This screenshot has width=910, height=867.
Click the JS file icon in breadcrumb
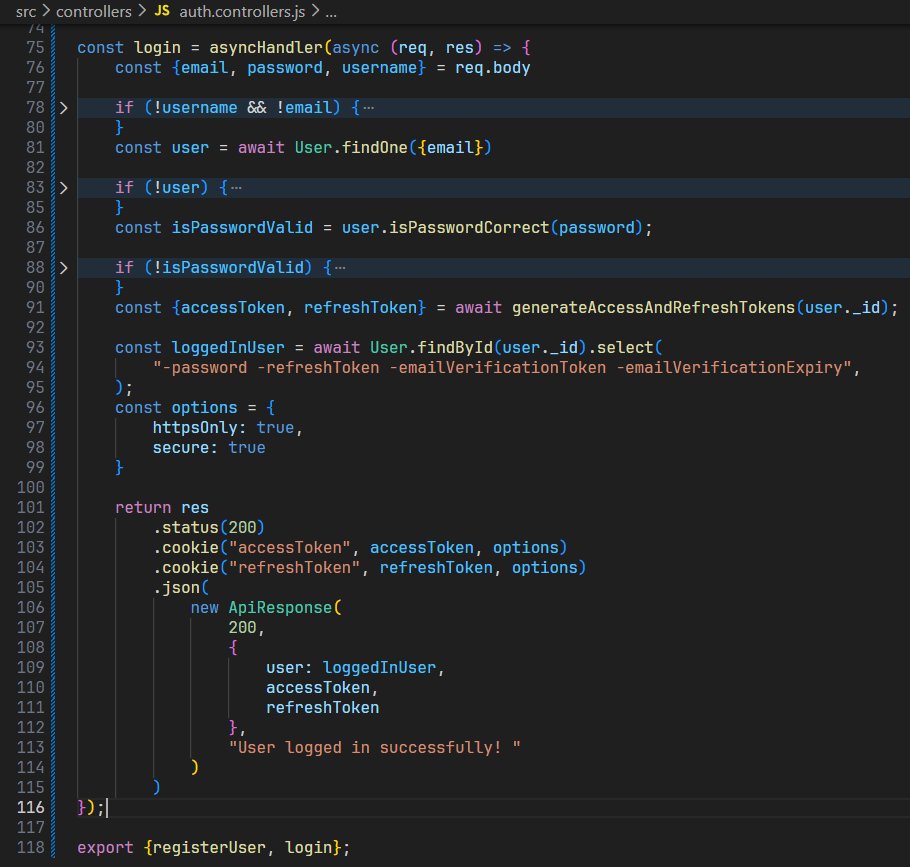point(162,11)
